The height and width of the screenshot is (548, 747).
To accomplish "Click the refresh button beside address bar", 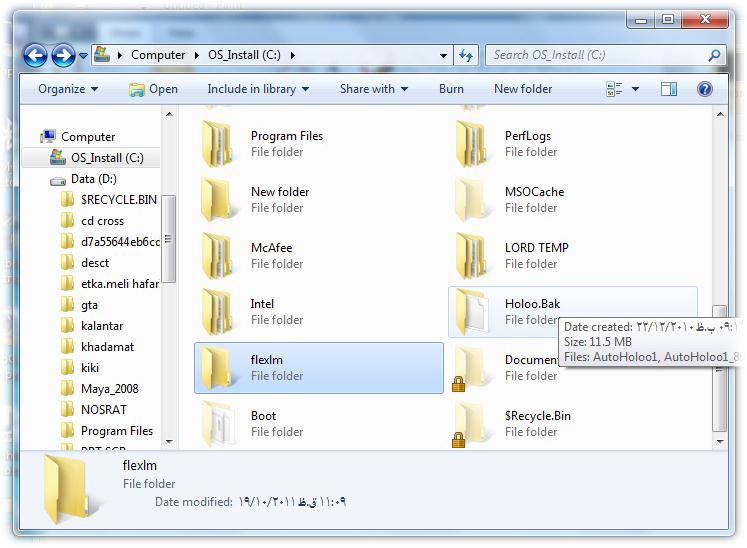I will coord(466,56).
